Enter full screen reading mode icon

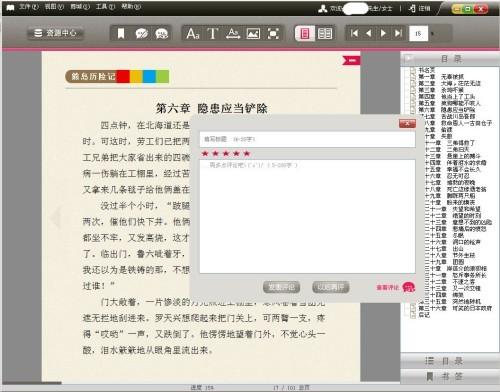pyautogui.click(x=273, y=34)
